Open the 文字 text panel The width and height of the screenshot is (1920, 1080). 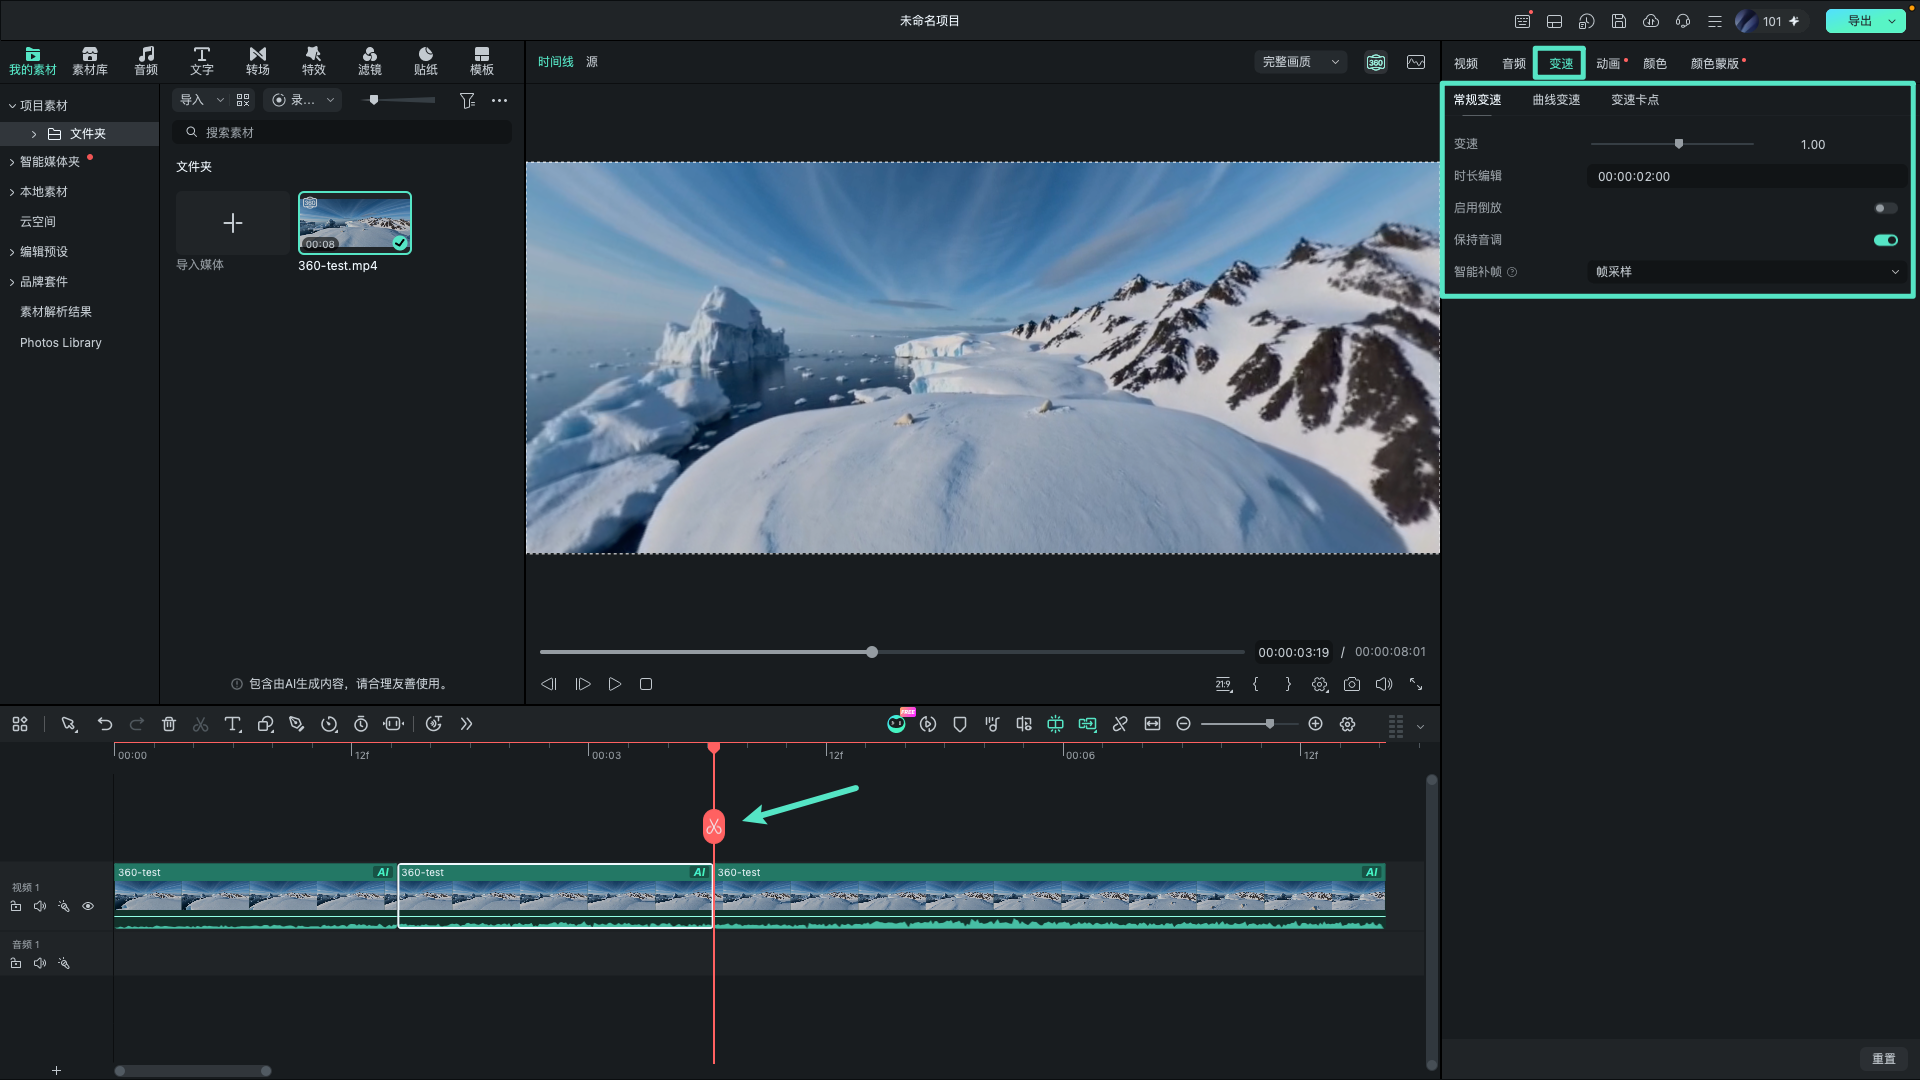pyautogui.click(x=201, y=61)
